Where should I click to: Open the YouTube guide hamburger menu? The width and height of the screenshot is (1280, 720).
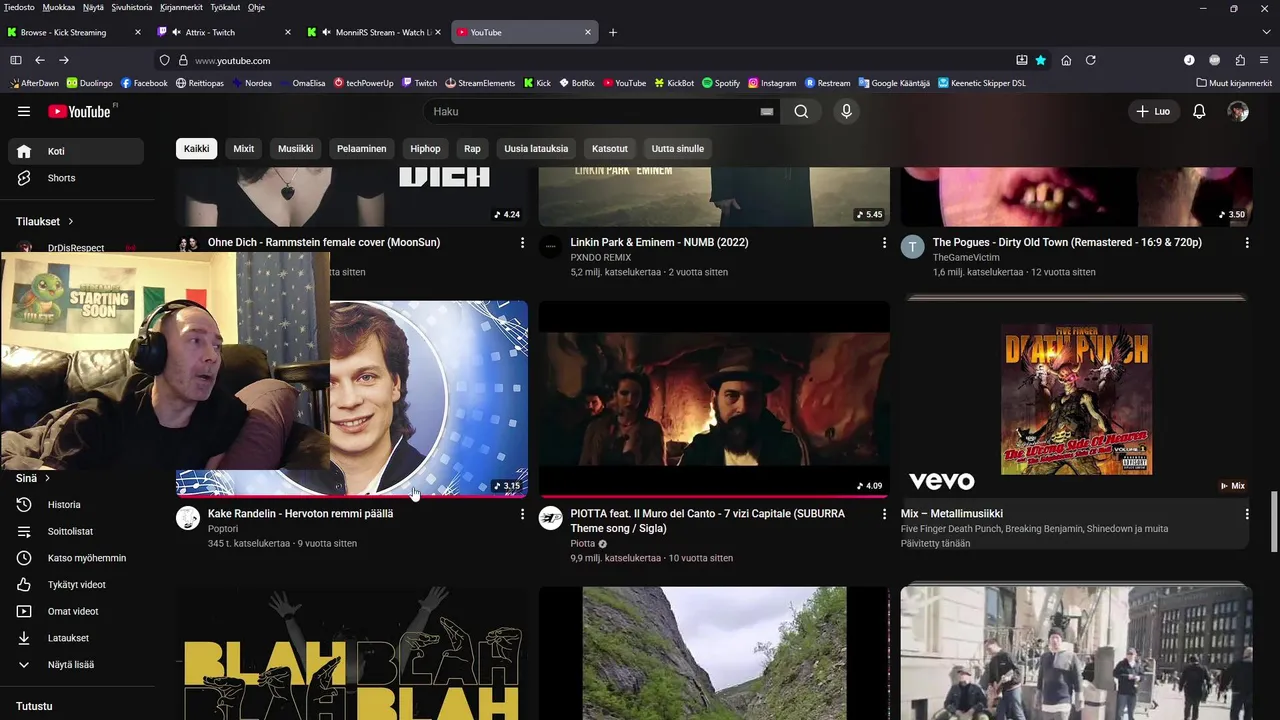[24, 111]
